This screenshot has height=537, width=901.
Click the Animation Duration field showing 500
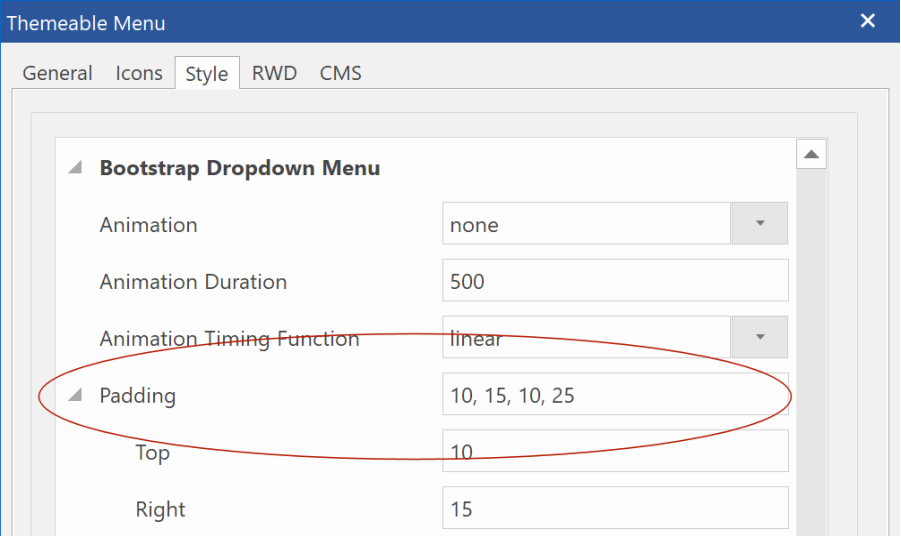pyautogui.click(x=615, y=280)
